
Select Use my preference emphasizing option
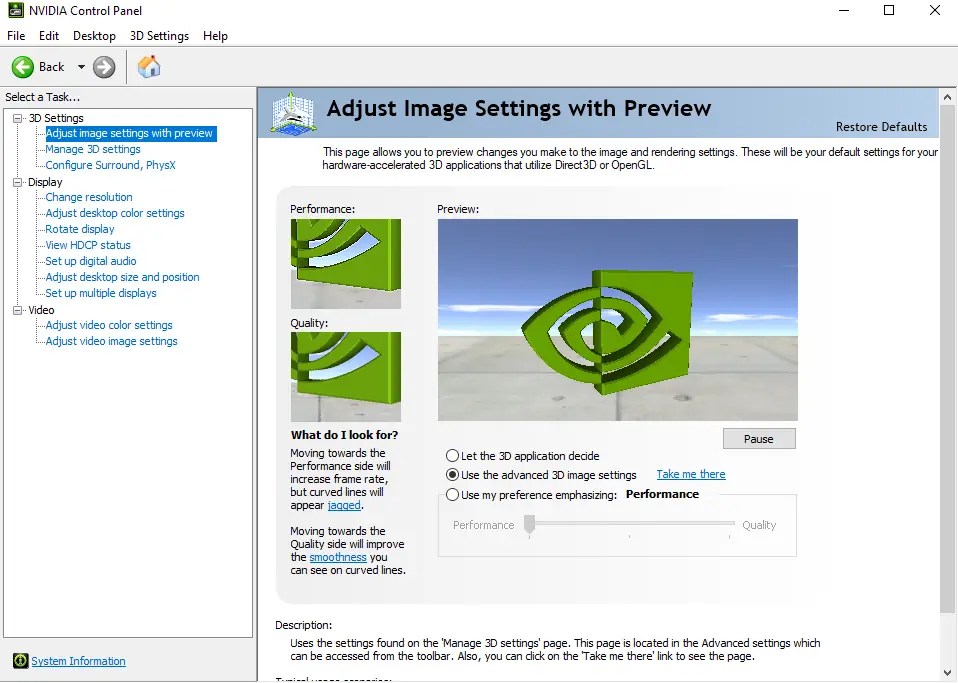point(452,495)
